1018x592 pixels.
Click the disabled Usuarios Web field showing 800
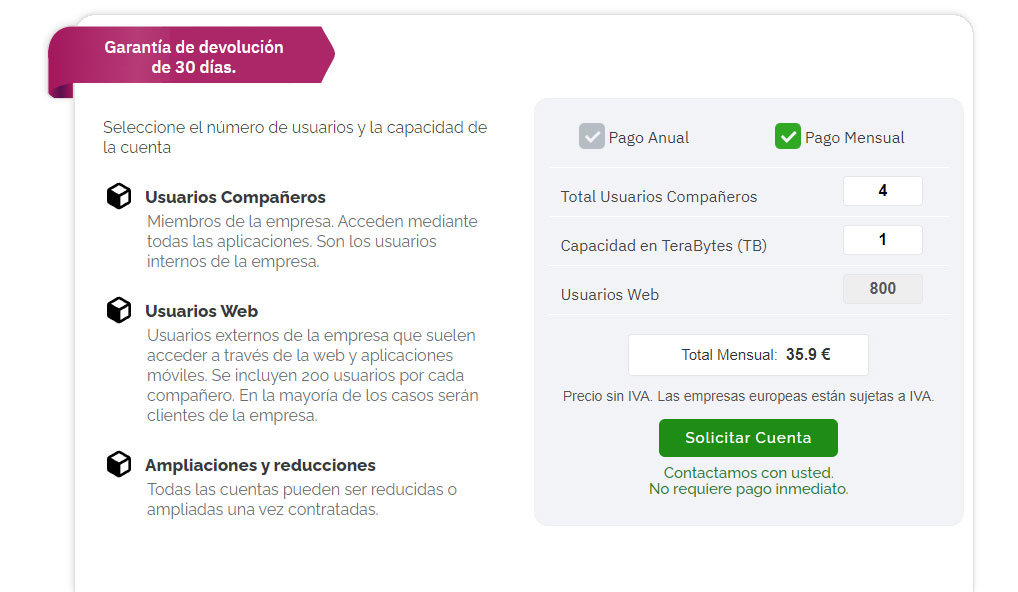tap(882, 289)
